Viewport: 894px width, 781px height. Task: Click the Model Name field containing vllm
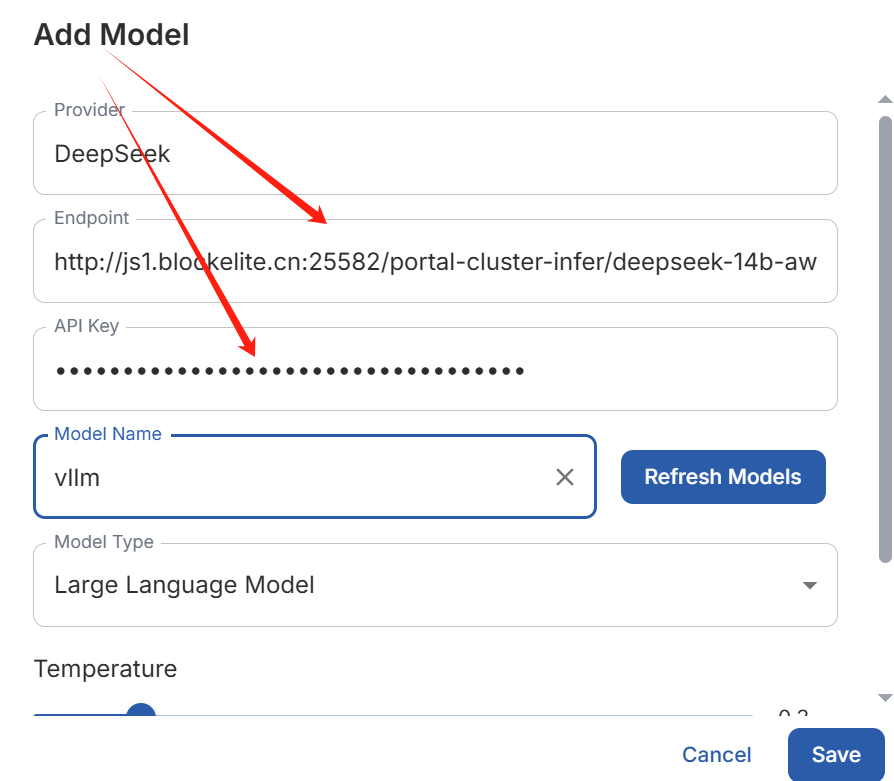click(x=315, y=477)
